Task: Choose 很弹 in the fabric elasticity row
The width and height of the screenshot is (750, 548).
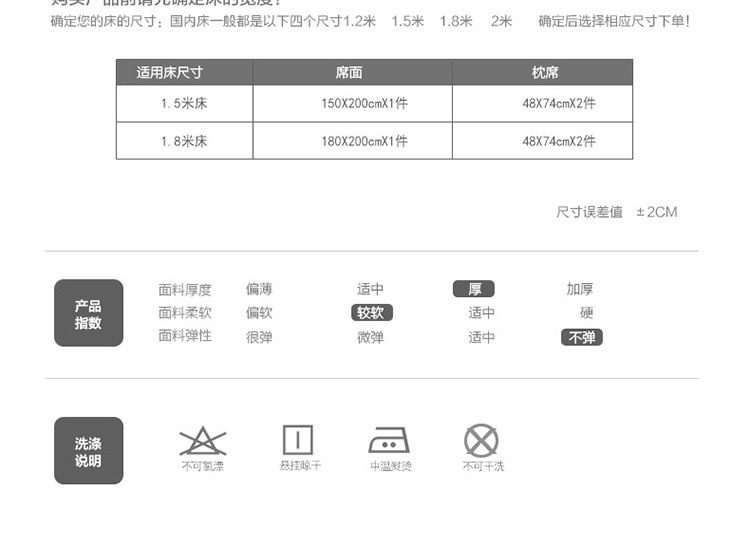Action: click(x=259, y=338)
